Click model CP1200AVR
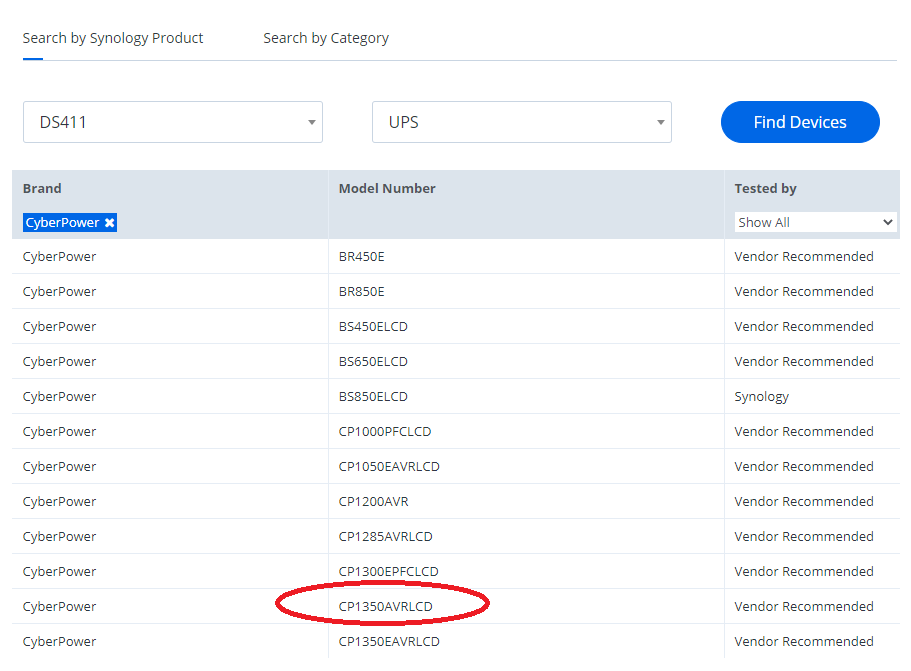The image size is (911, 671). click(374, 501)
